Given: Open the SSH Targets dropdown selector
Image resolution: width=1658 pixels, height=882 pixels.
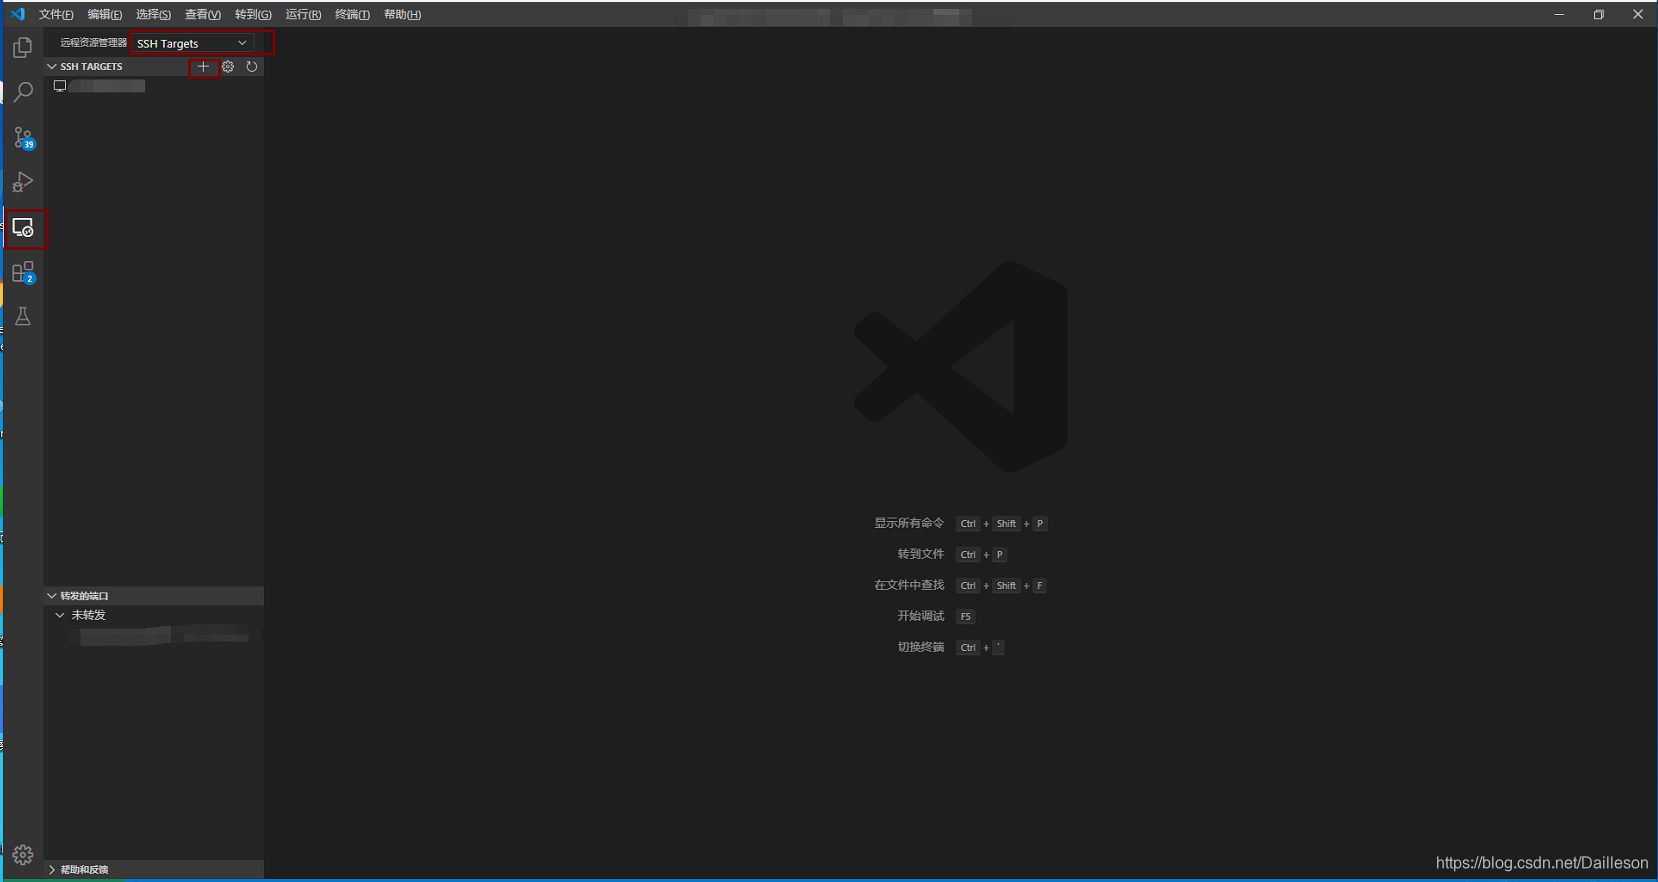Looking at the screenshot, I should [x=192, y=43].
